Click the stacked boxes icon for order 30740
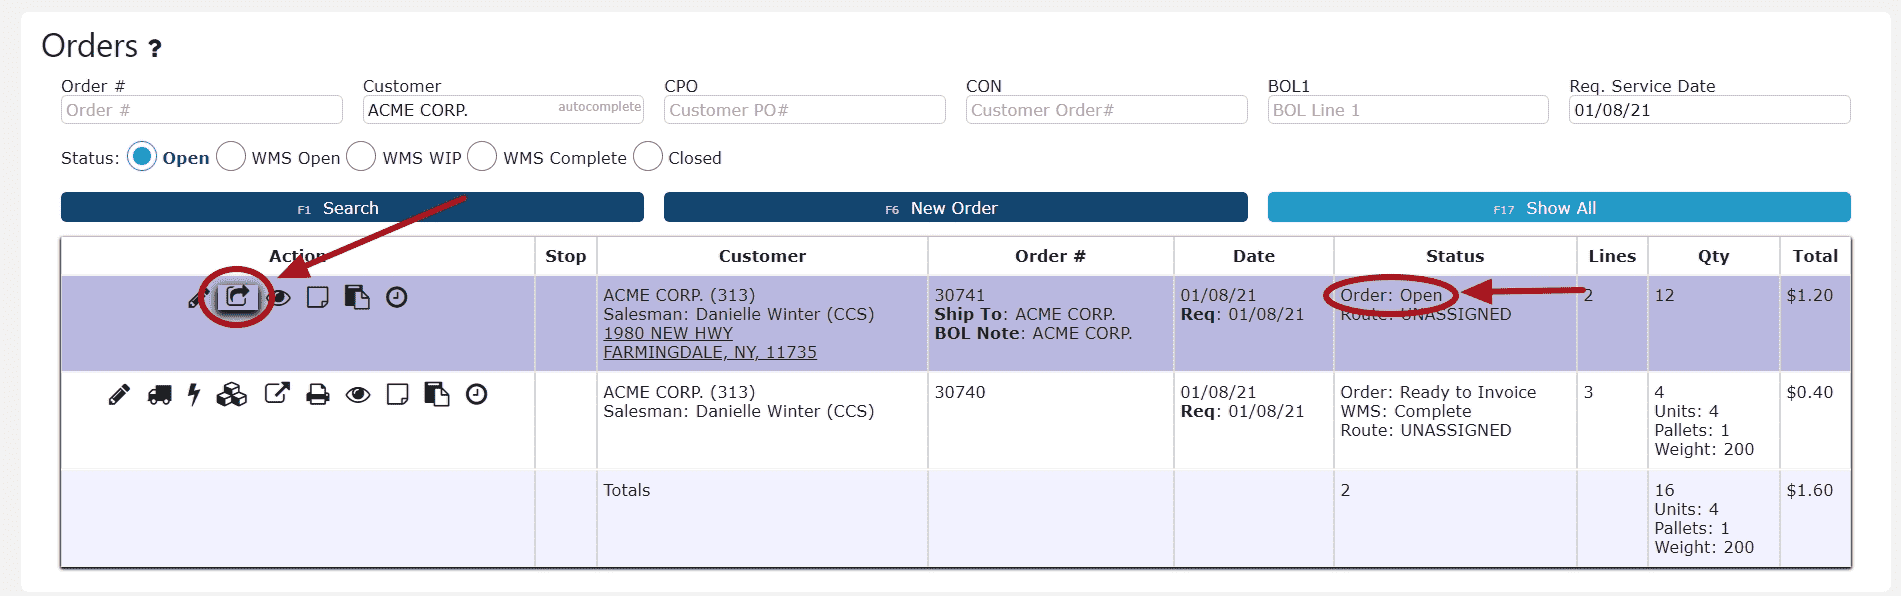 pos(232,395)
